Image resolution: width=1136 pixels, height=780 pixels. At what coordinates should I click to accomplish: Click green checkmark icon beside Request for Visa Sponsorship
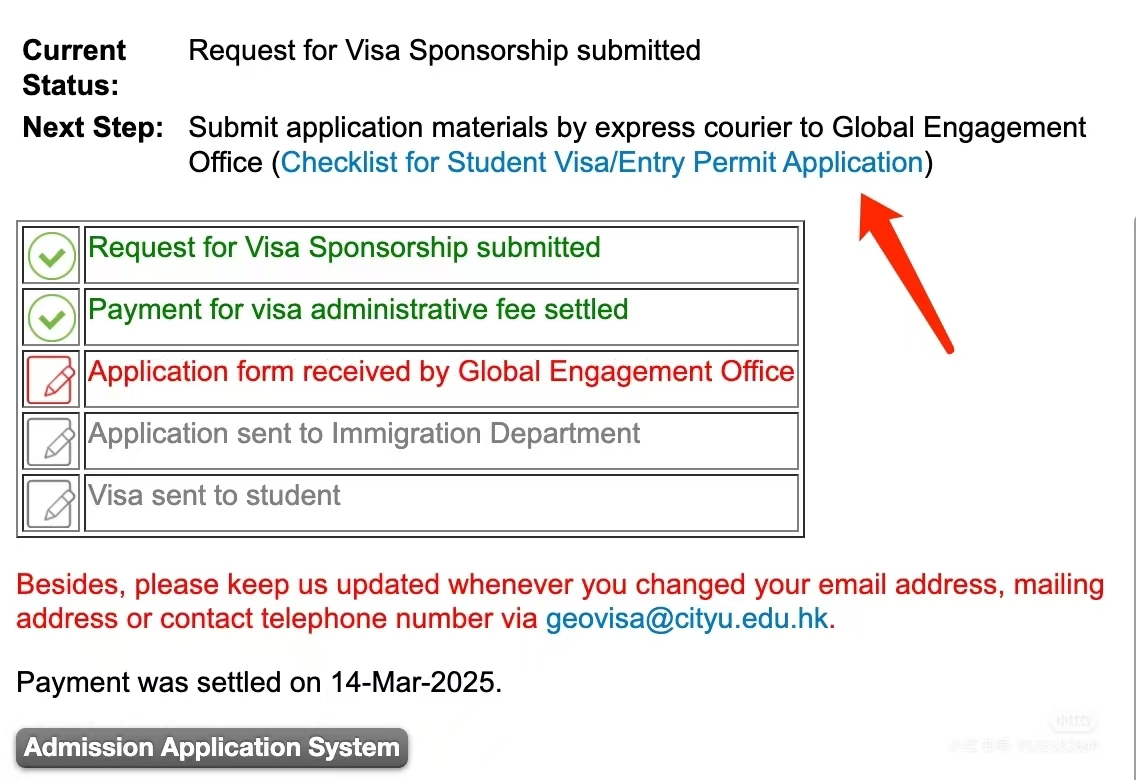[x=51, y=256]
